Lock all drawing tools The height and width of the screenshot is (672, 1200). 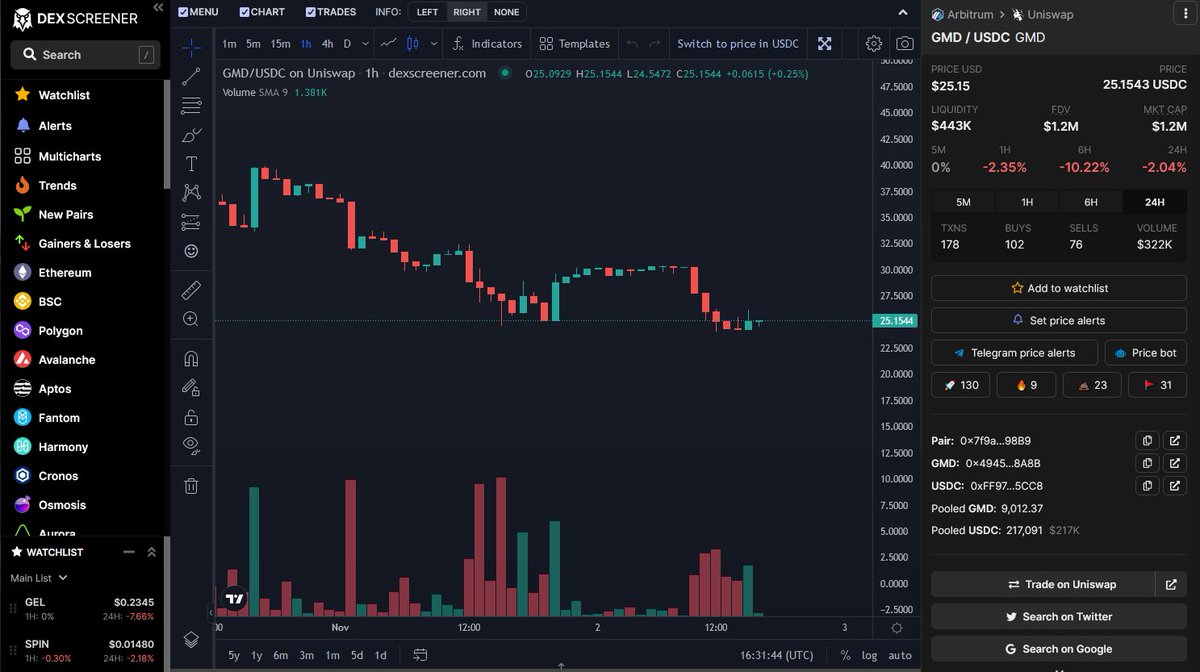[x=191, y=416]
